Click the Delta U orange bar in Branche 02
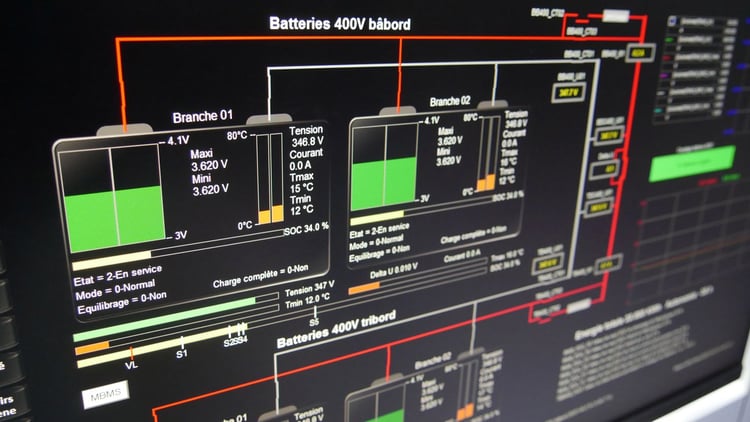The height and width of the screenshot is (422, 750). (x=364, y=287)
